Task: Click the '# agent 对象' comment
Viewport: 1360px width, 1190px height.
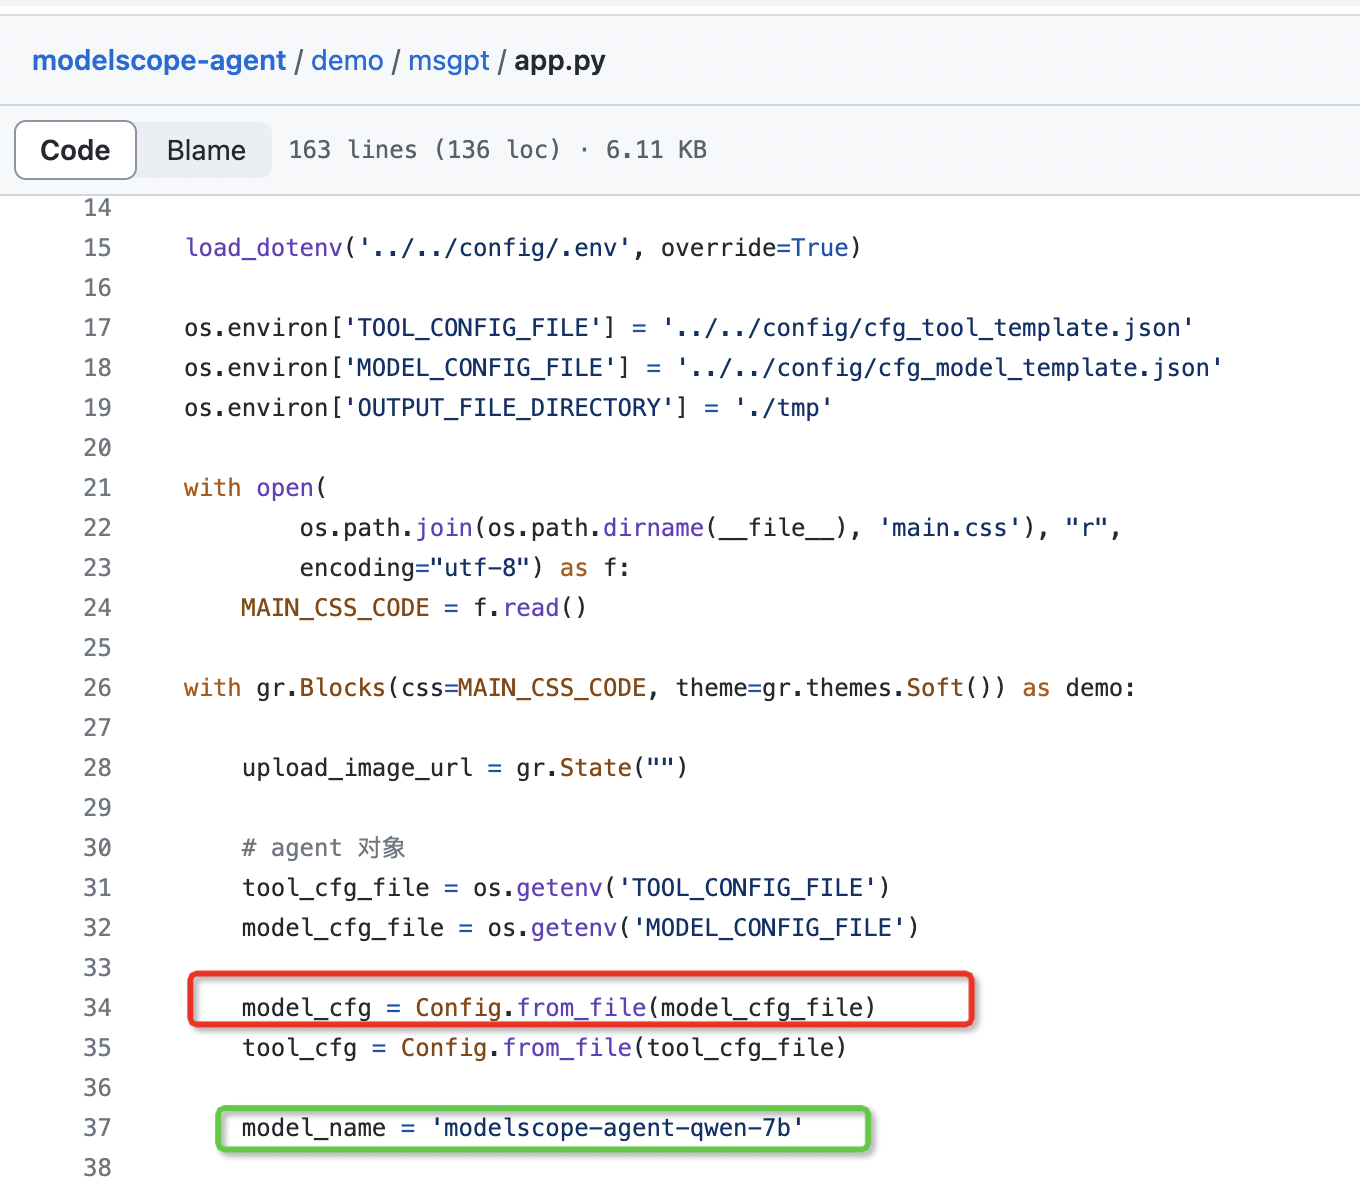Action: point(323,848)
